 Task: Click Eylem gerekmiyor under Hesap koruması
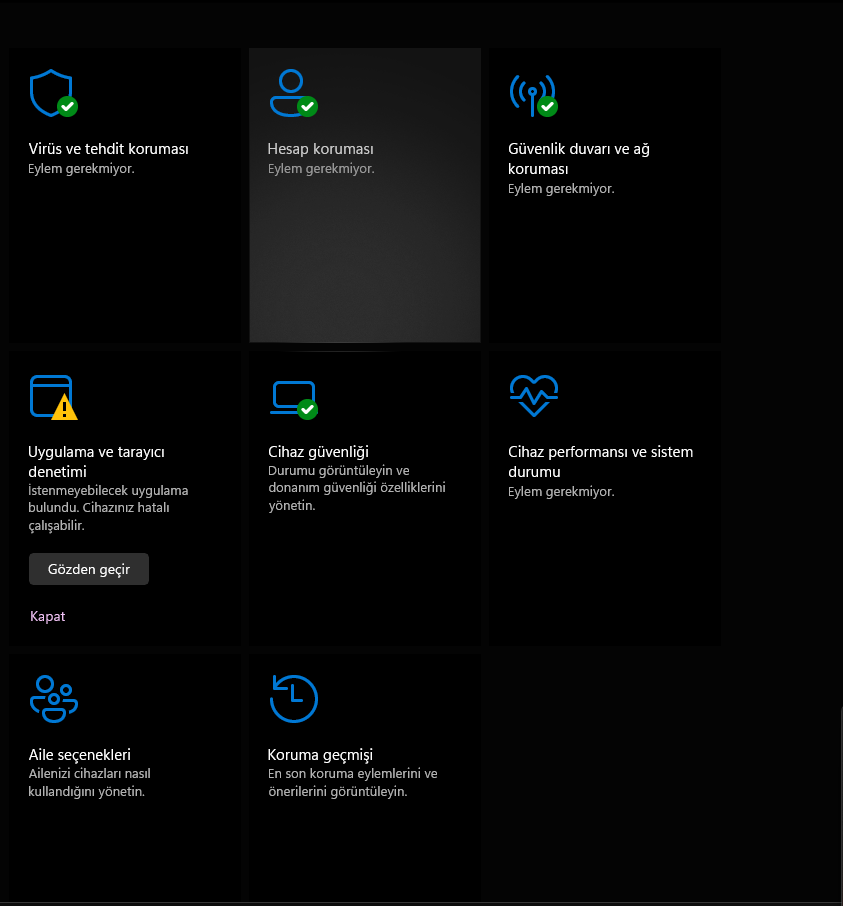tap(321, 169)
